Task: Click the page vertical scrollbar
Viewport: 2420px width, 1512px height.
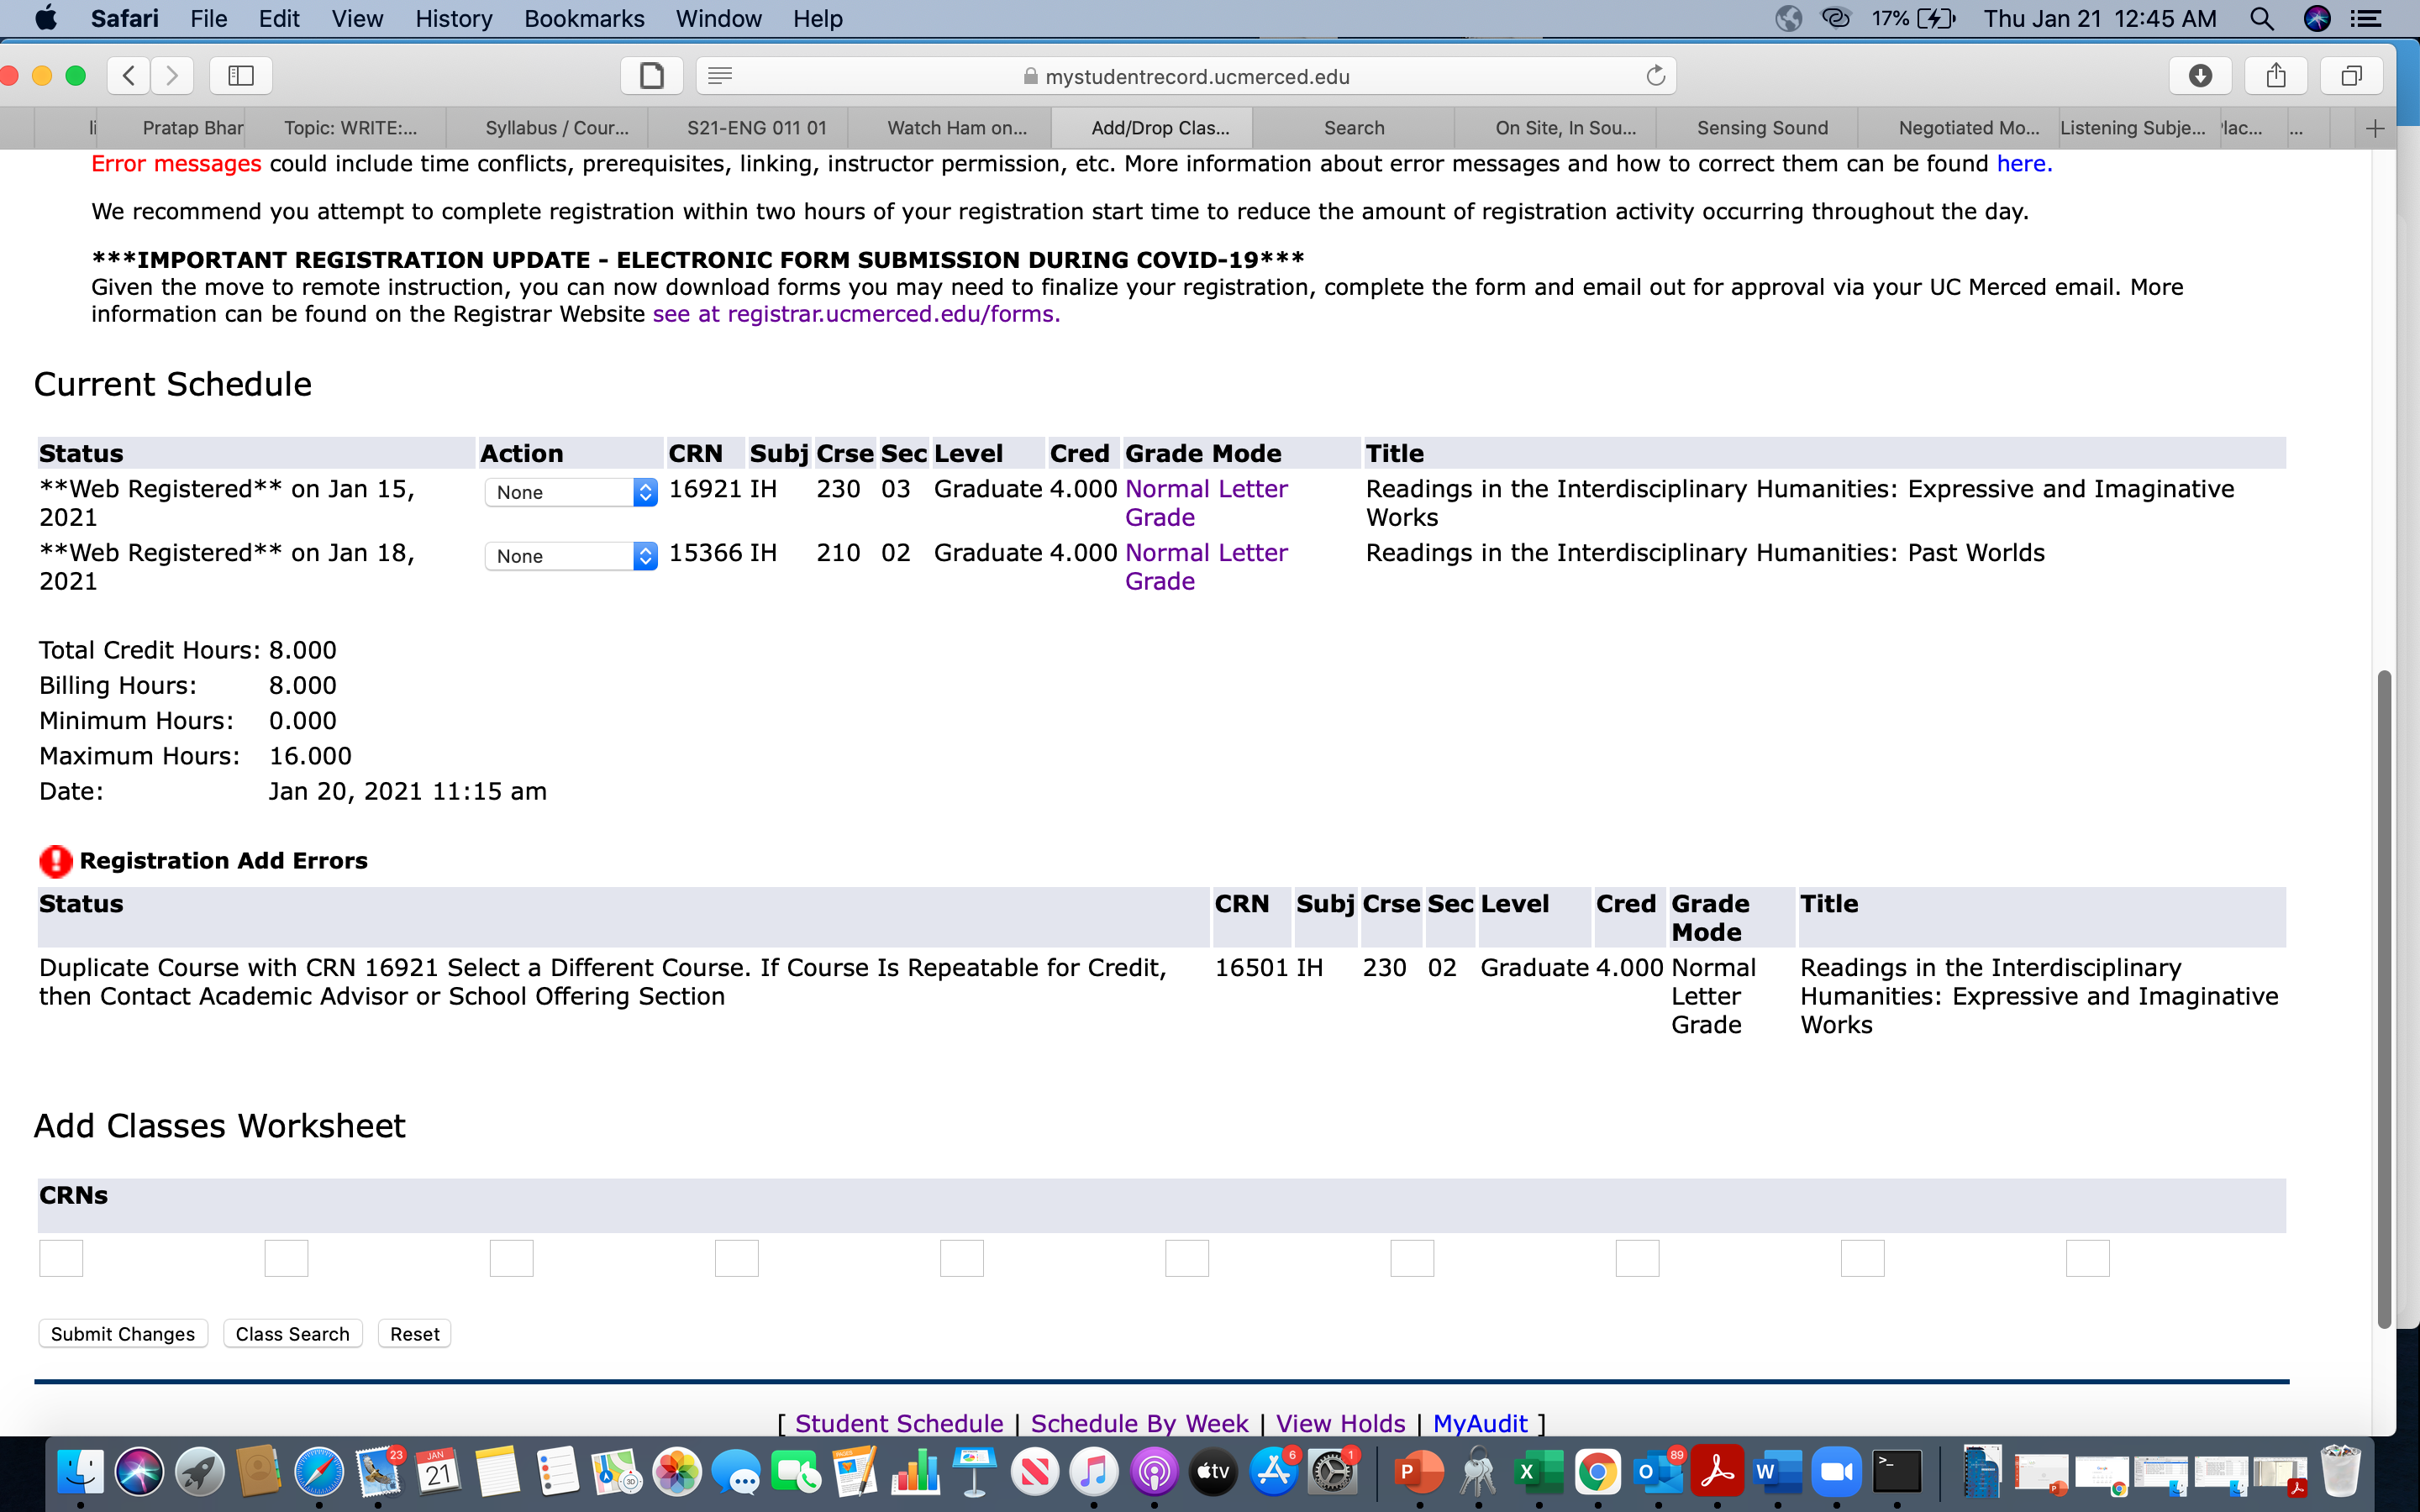Action: (x=2384, y=1000)
